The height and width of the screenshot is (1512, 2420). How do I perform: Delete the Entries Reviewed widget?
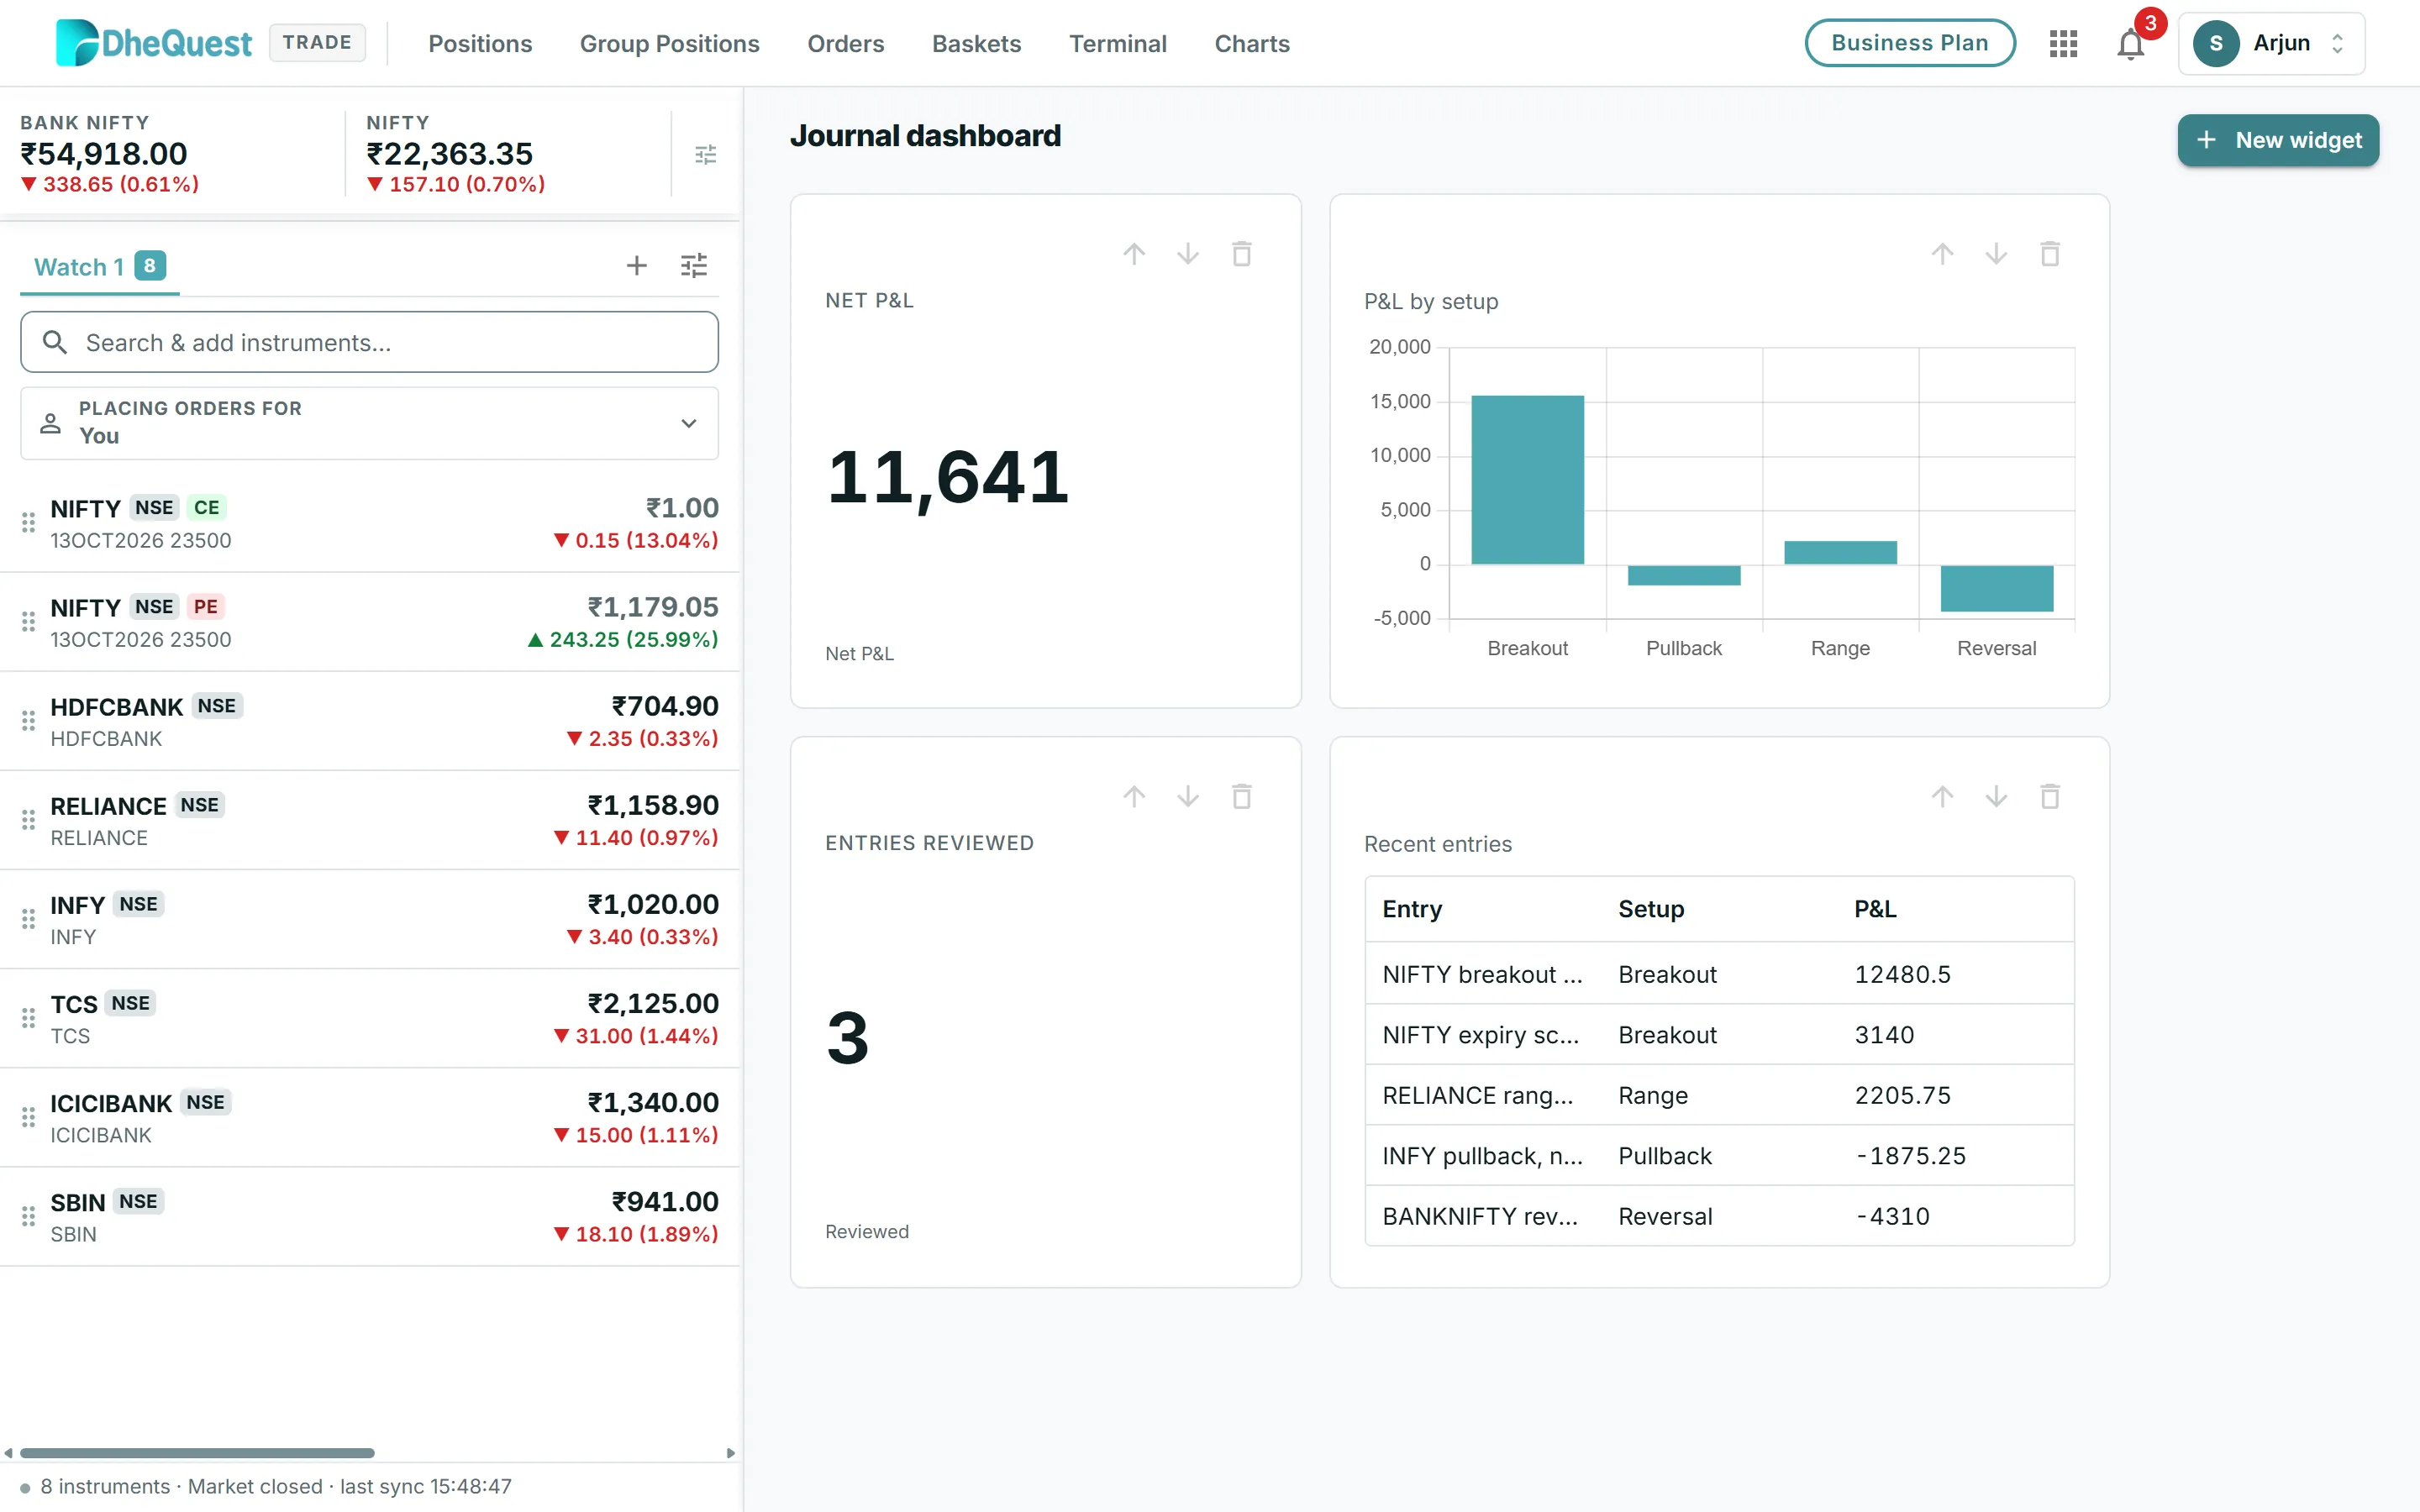1242,797
